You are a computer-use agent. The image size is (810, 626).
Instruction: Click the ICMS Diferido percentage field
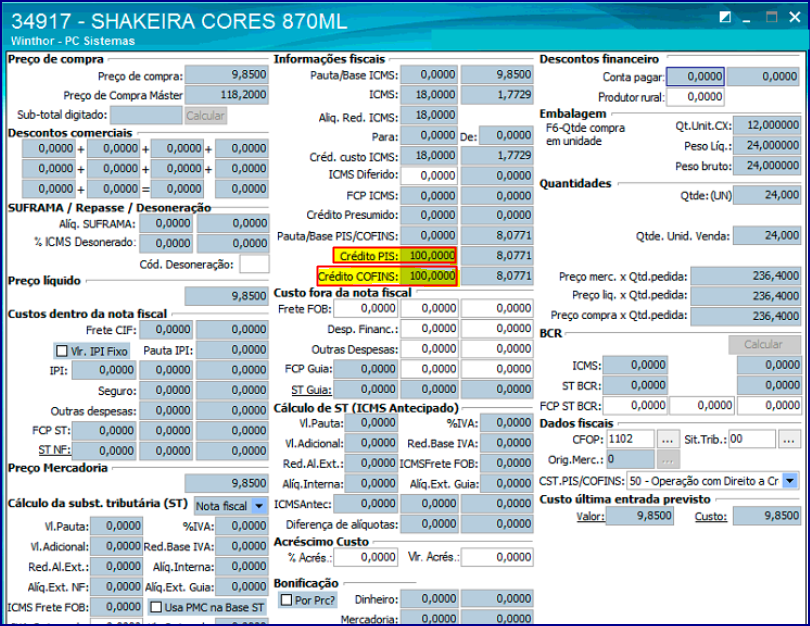click(x=429, y=176)
